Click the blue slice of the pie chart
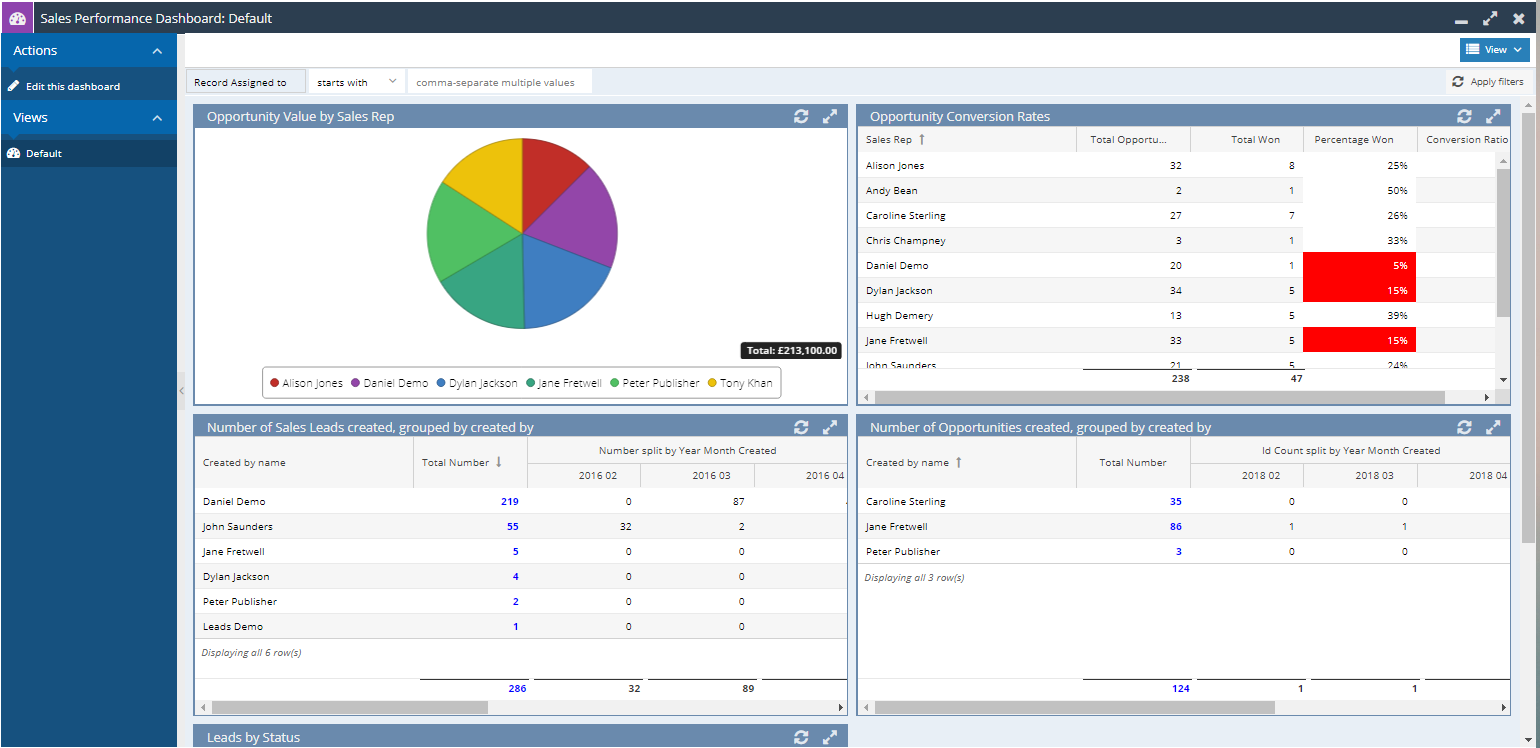The height and width of the screenshot is (748, 1540). pos(559,280)
